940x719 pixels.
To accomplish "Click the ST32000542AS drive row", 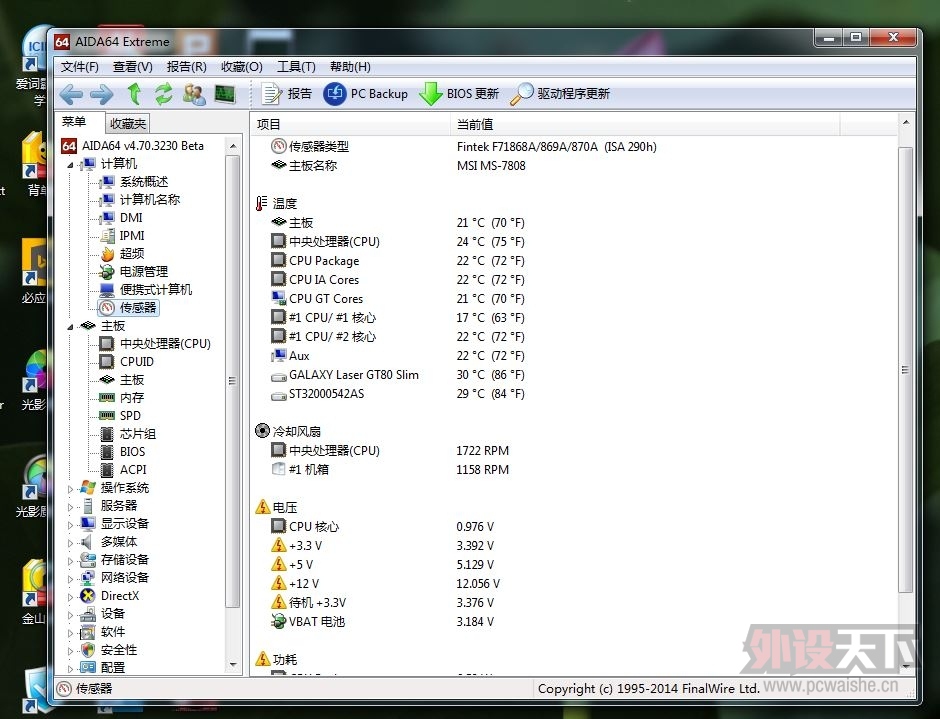I will 574,394.
